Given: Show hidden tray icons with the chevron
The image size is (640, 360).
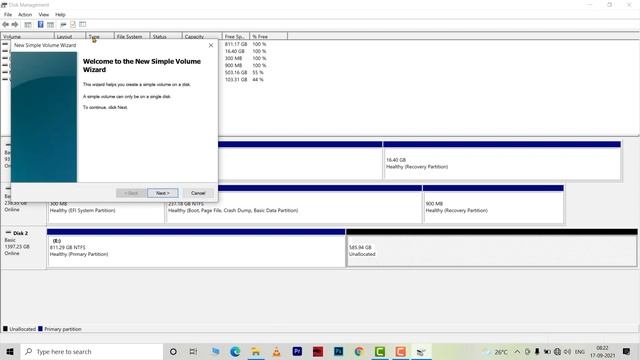Looking at the screenshot, I should (x=517, y=351).
